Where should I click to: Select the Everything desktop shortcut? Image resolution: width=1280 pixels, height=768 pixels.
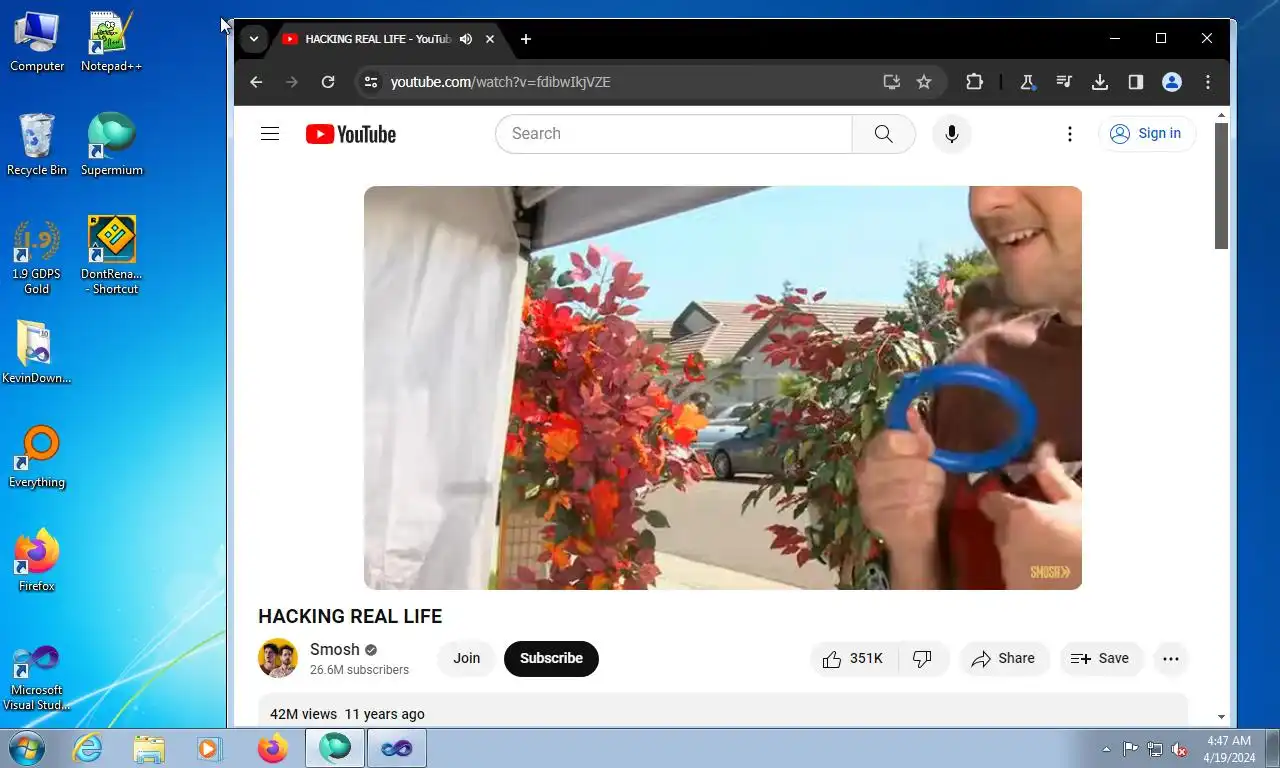point(37,458)
